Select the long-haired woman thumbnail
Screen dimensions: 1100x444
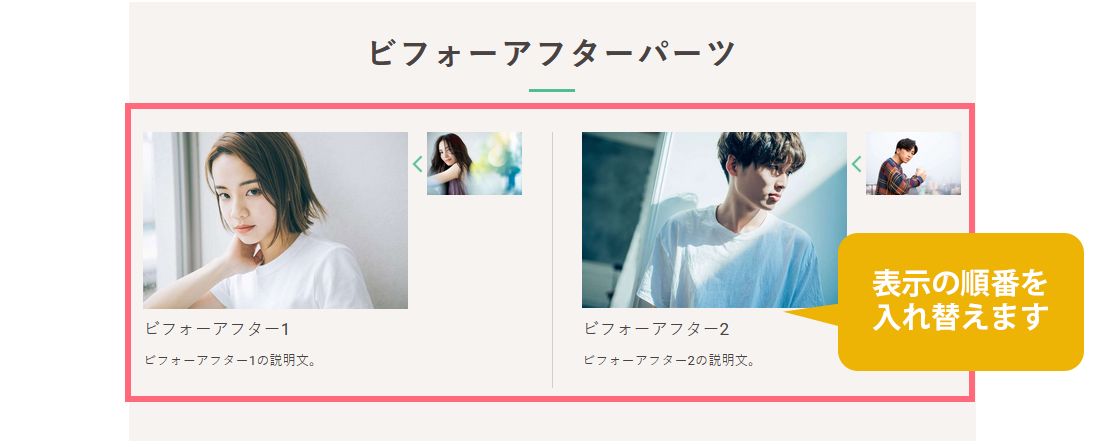point(474,163)
